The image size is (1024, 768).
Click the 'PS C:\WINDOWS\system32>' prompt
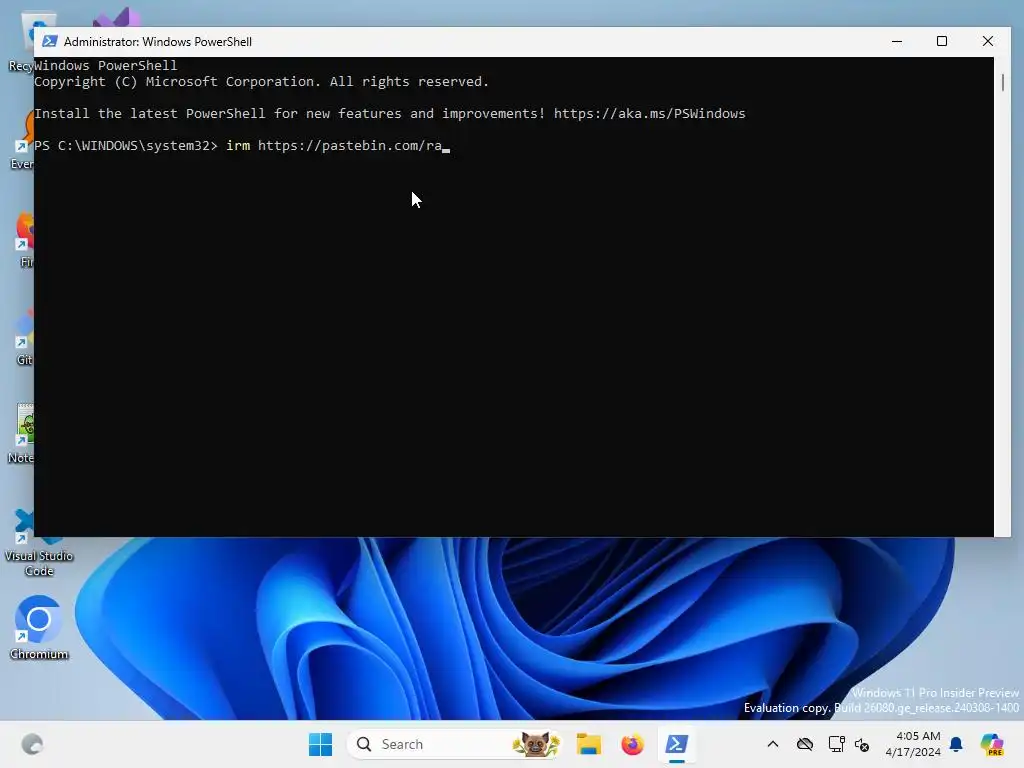[x=125, y=146]
